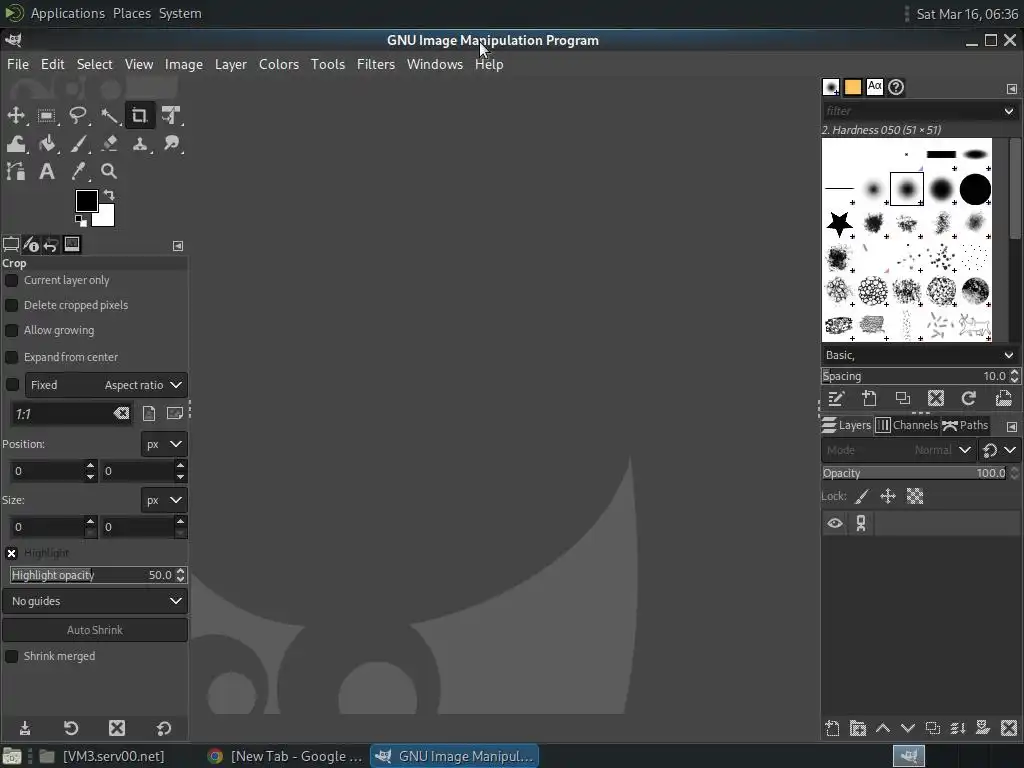Lock pixels with the brush lock icon

pyautogui.click(x=862, y=496)
